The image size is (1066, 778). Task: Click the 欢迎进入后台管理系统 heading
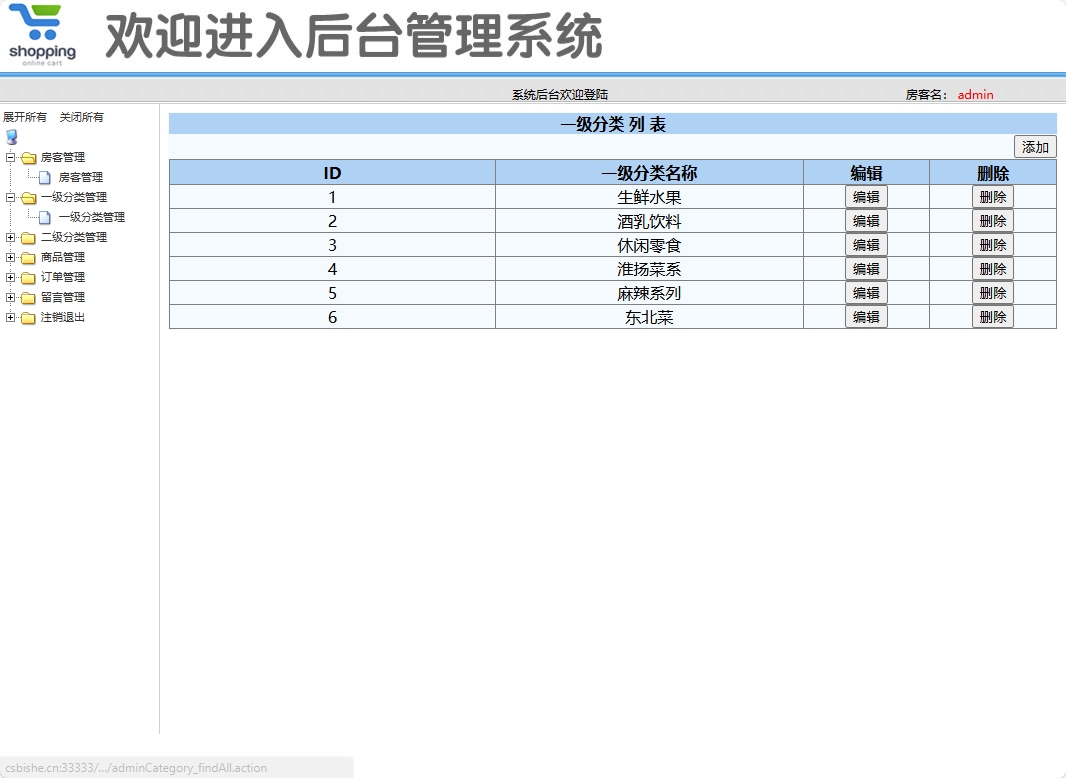[354, 36]
